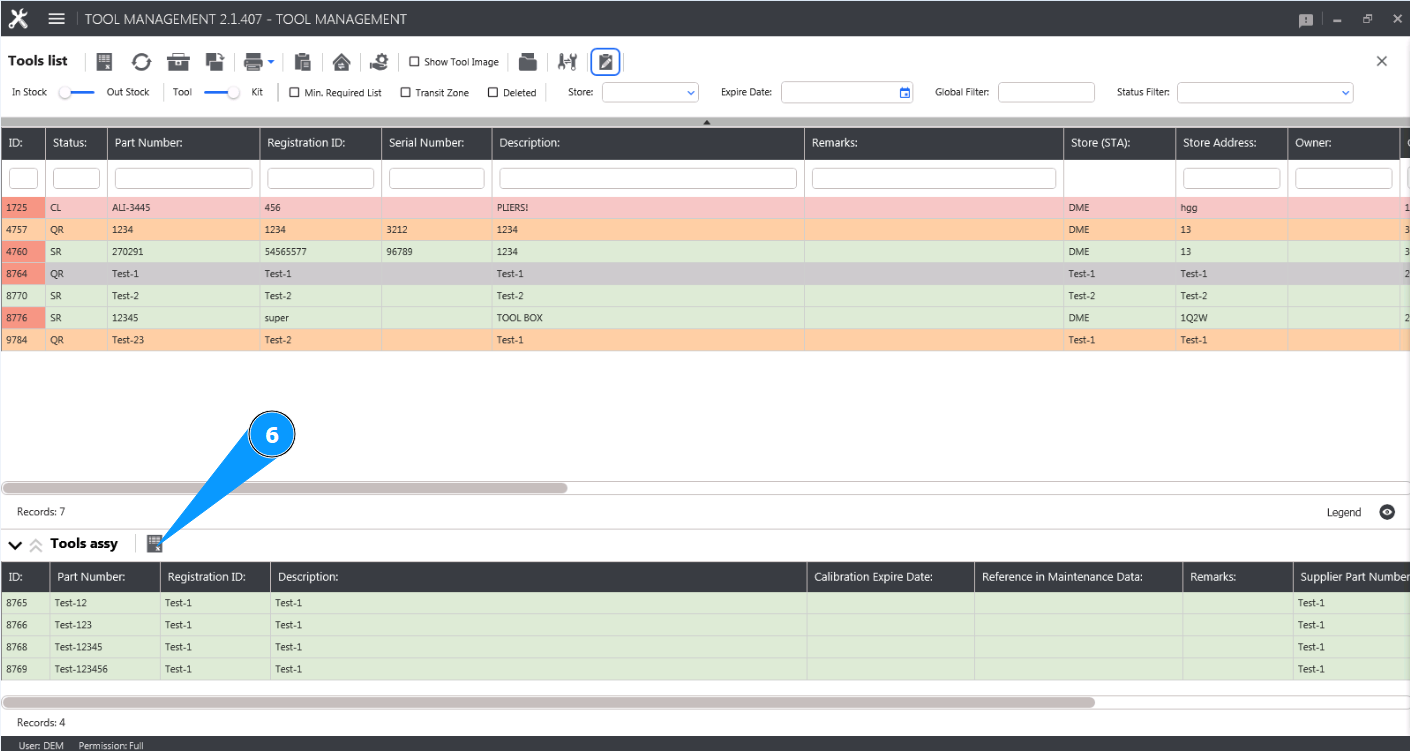The height and width of the screenshot is (752, 1410).
Task: Sort Tools assy by Calibration Expire Date header
Action: pyautogui.click(x=890, y=577)
